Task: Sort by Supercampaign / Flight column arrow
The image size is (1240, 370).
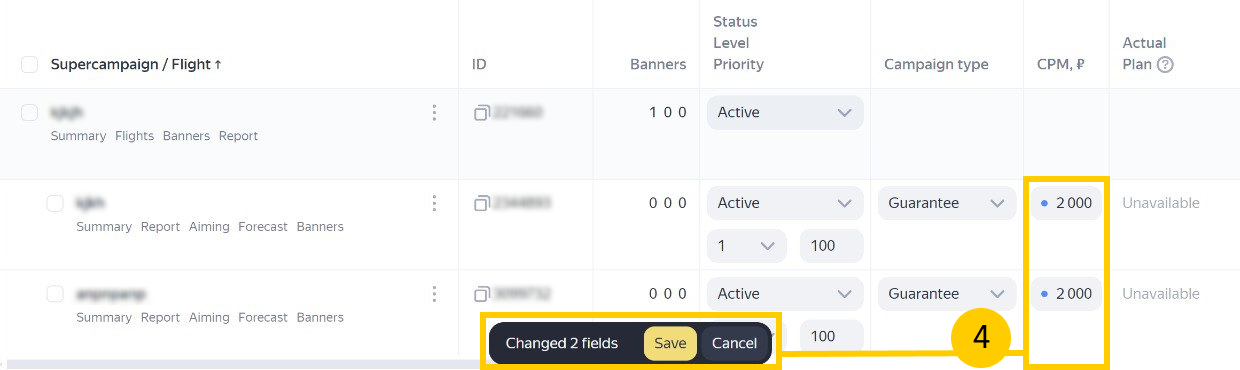Action: [x=218, y=64]
